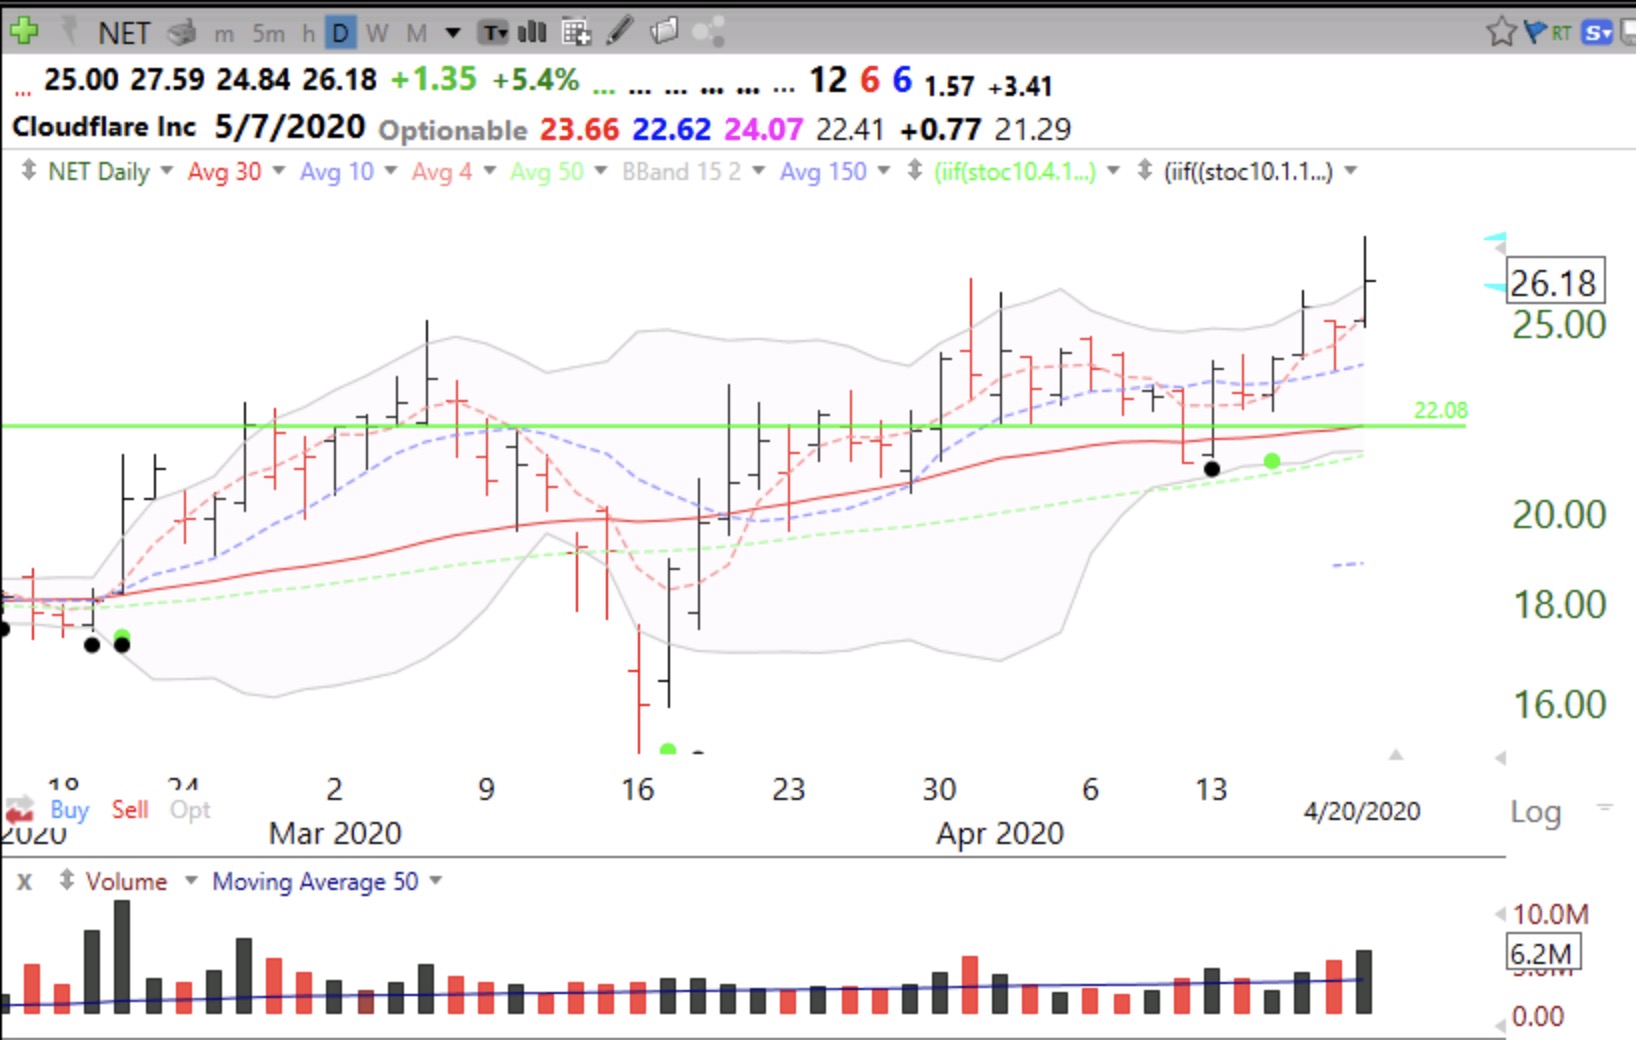Click reorder arrows before green iif(stoc10.4.1
1636x1040 pixels.
(914, 171)
